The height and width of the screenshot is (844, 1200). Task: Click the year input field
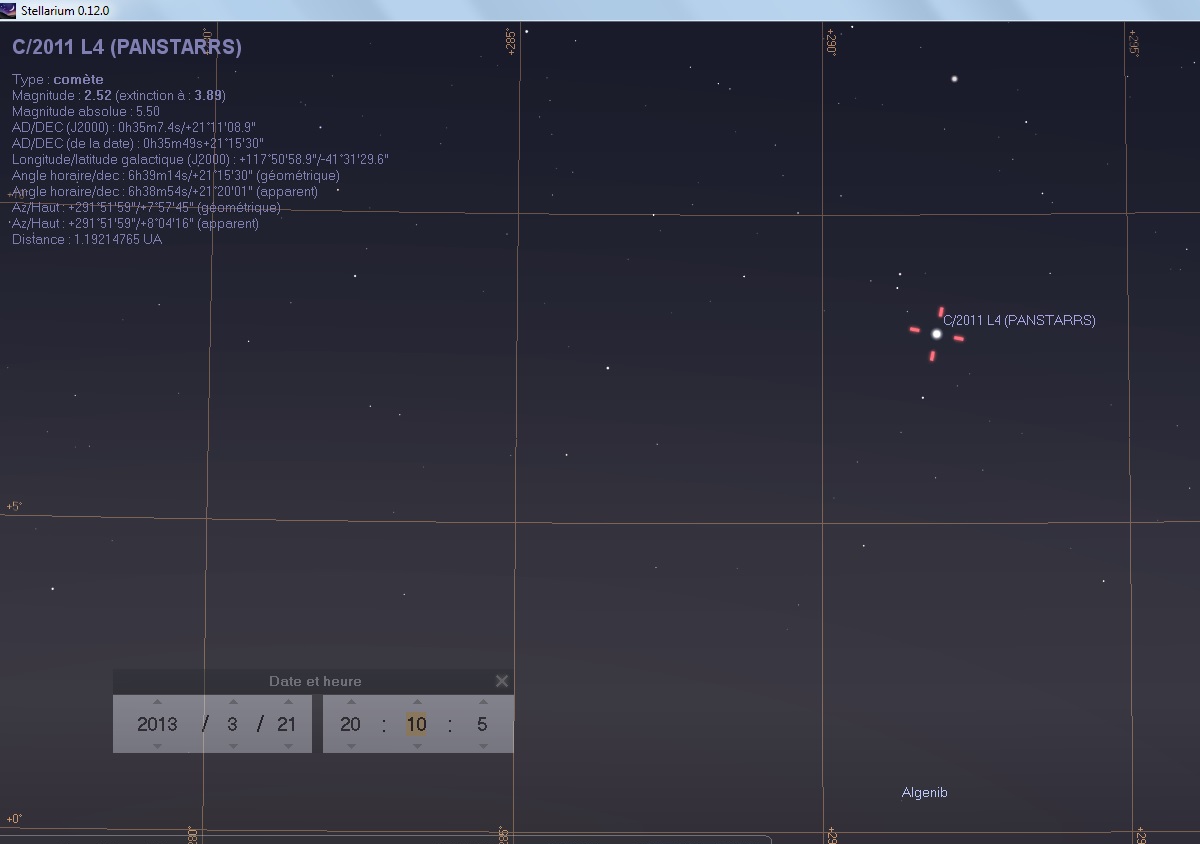point(157,724)
